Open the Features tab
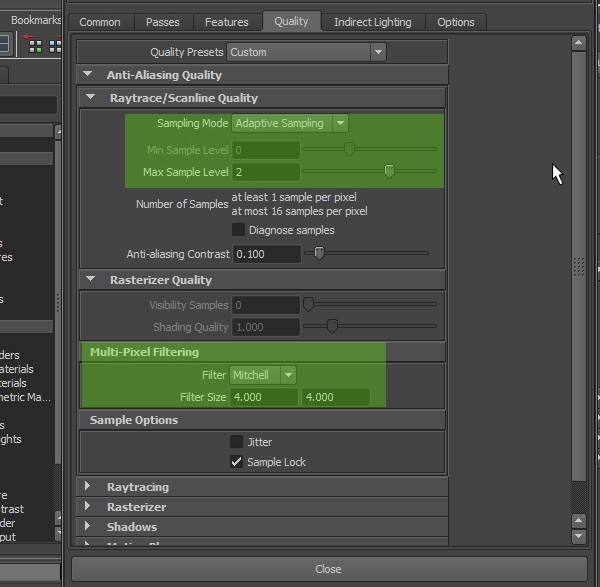The width and height of the screenshot is (600, 587). (x=227, y=22)
